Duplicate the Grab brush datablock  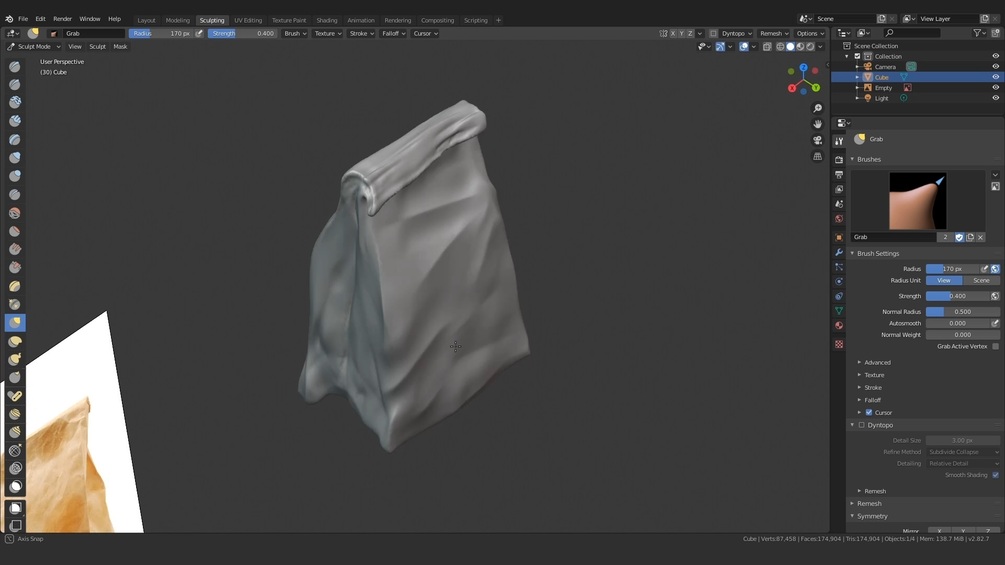coord(970,237)
